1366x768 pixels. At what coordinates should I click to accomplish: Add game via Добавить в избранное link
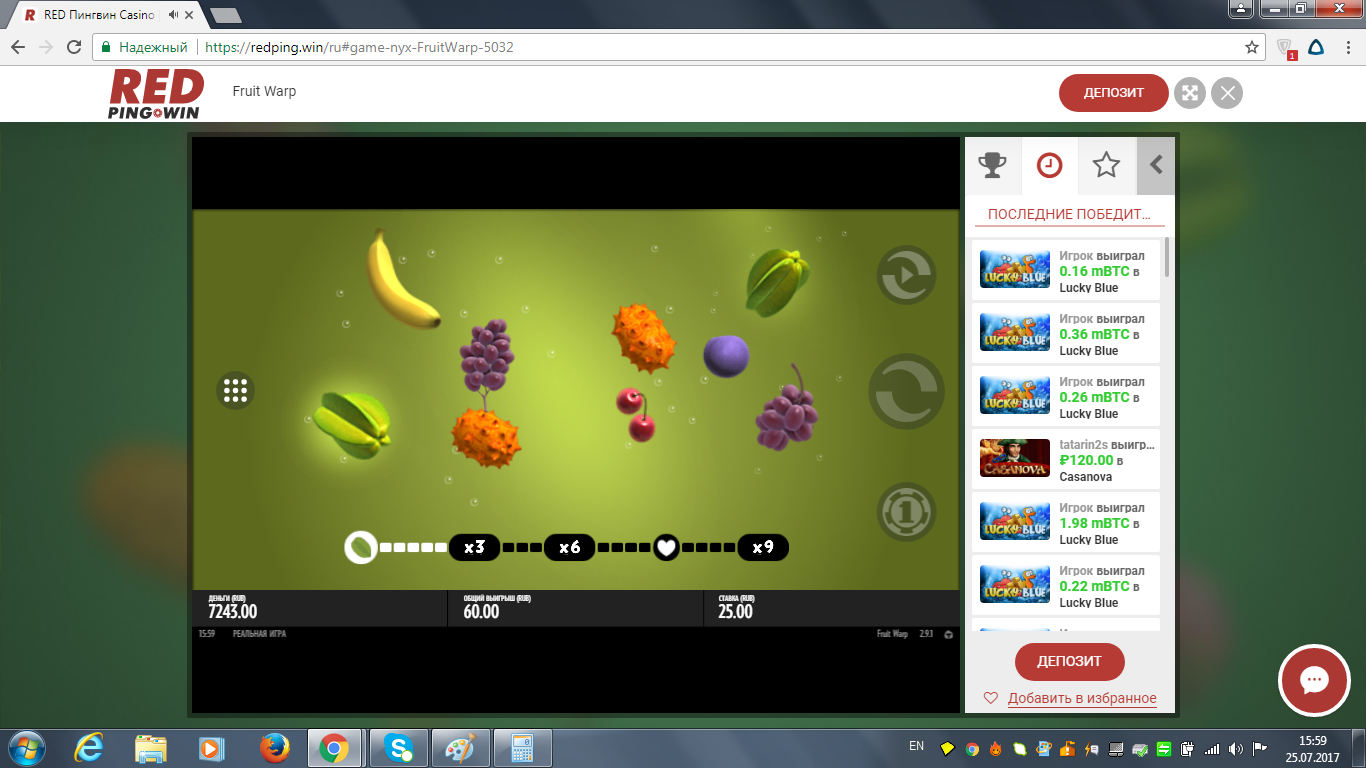tap(1082, 698)
